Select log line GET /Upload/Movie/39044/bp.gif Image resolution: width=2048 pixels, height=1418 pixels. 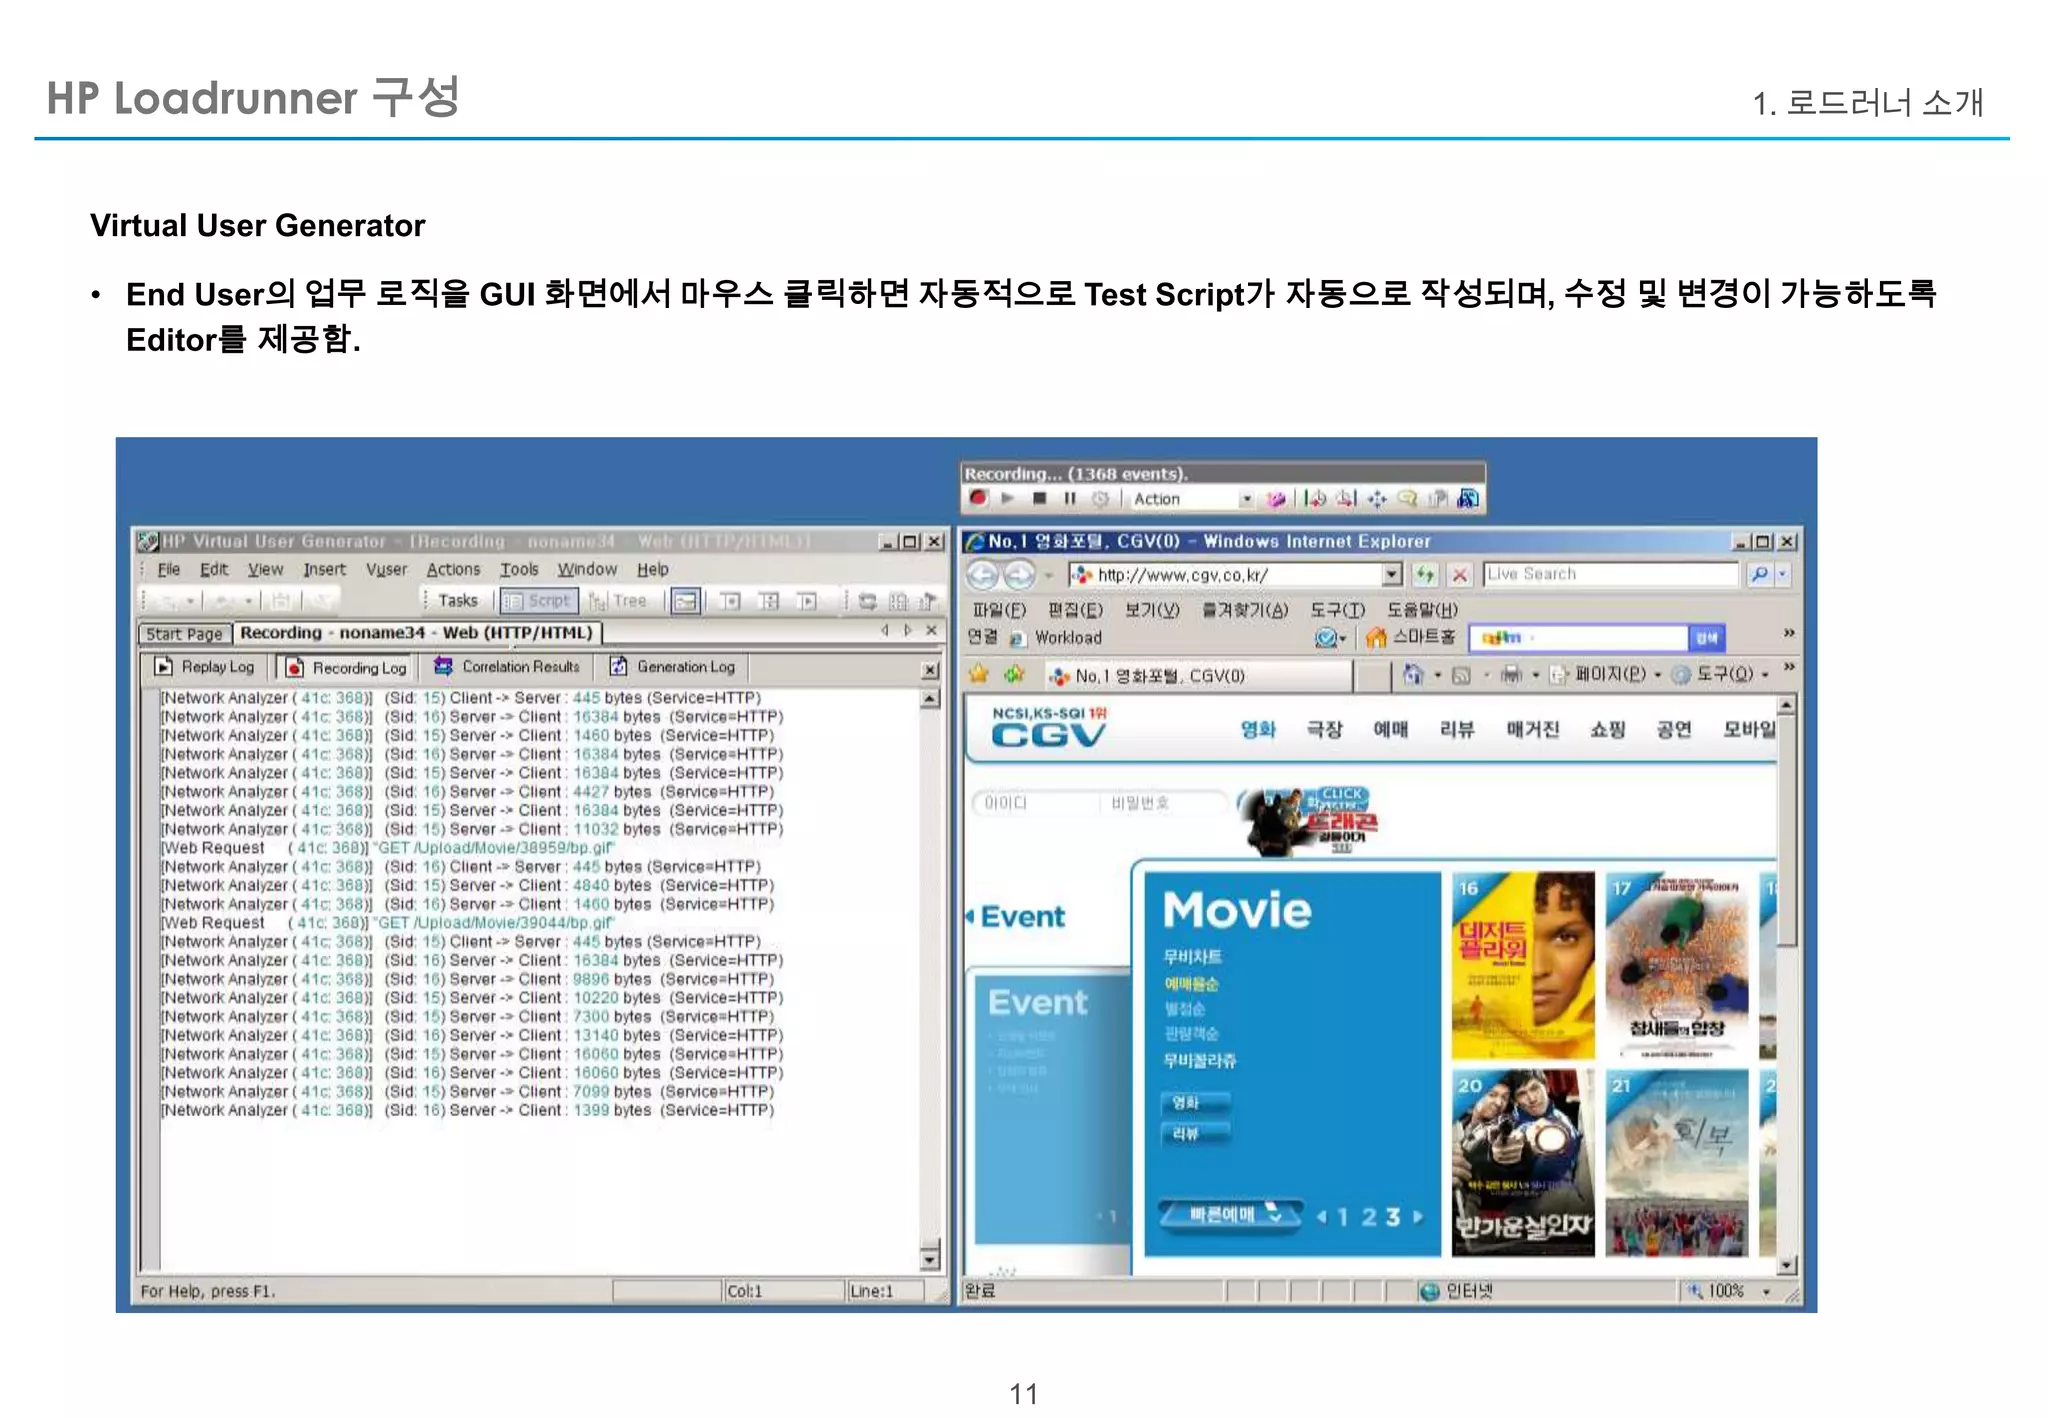(x=388, y=923)
